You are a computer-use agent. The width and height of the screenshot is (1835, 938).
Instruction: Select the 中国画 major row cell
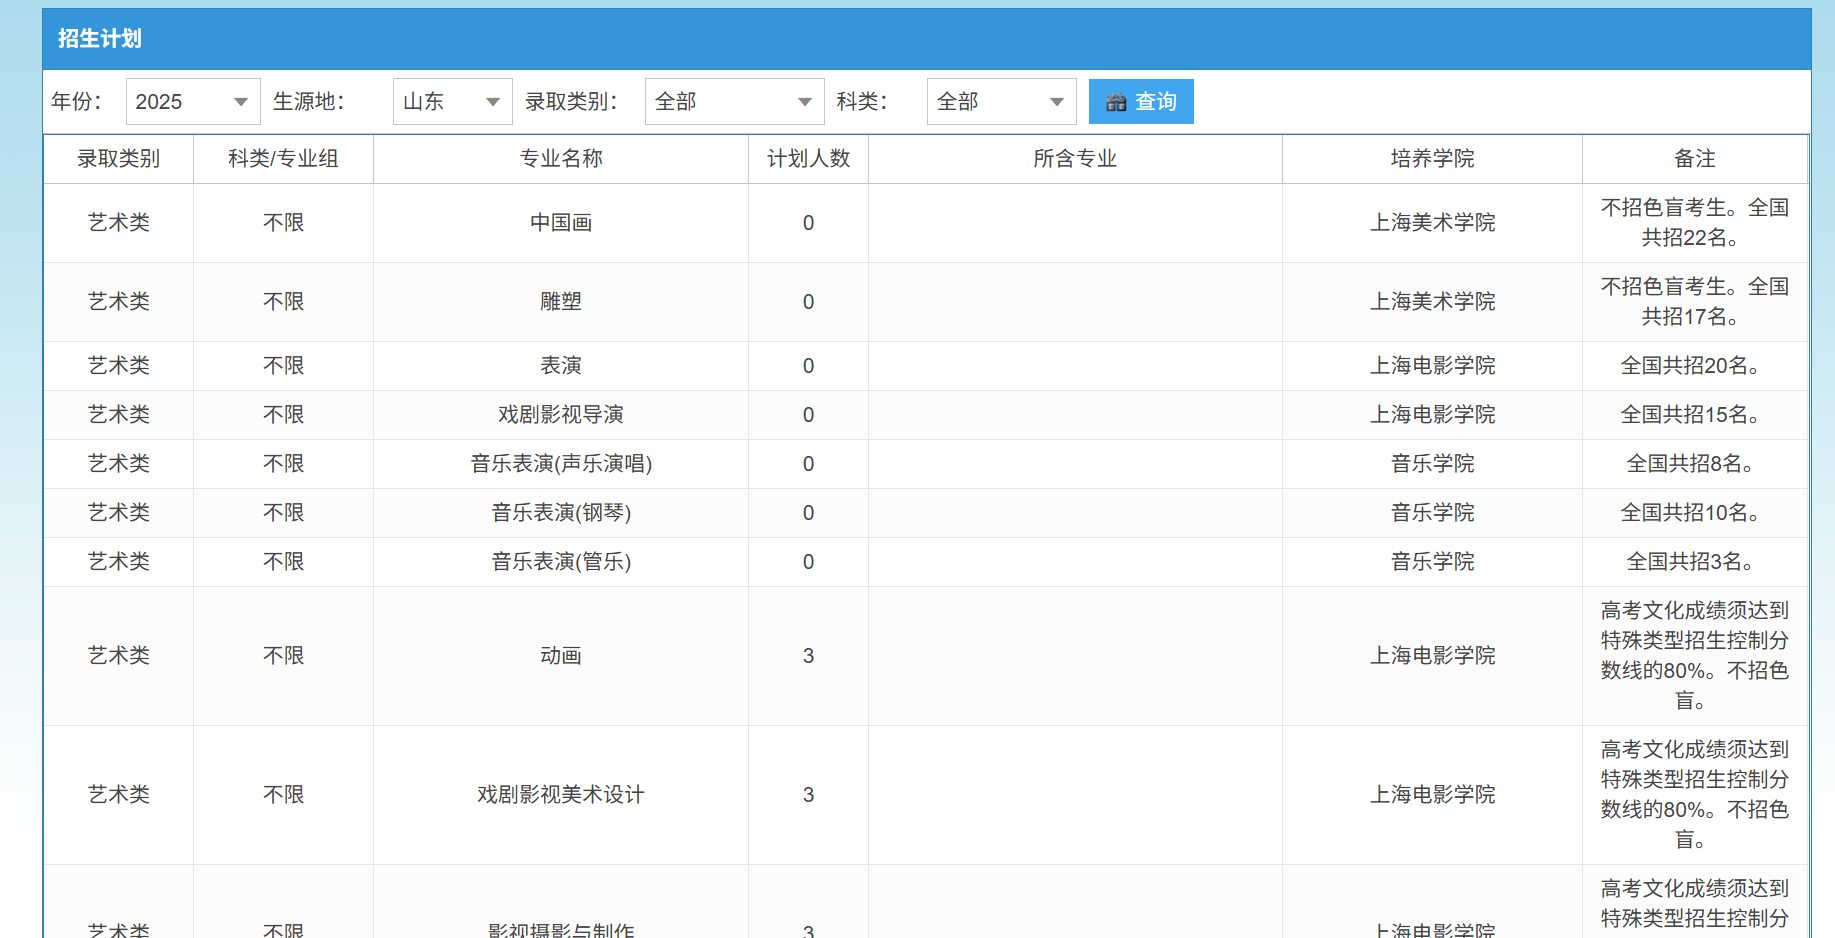560,223
